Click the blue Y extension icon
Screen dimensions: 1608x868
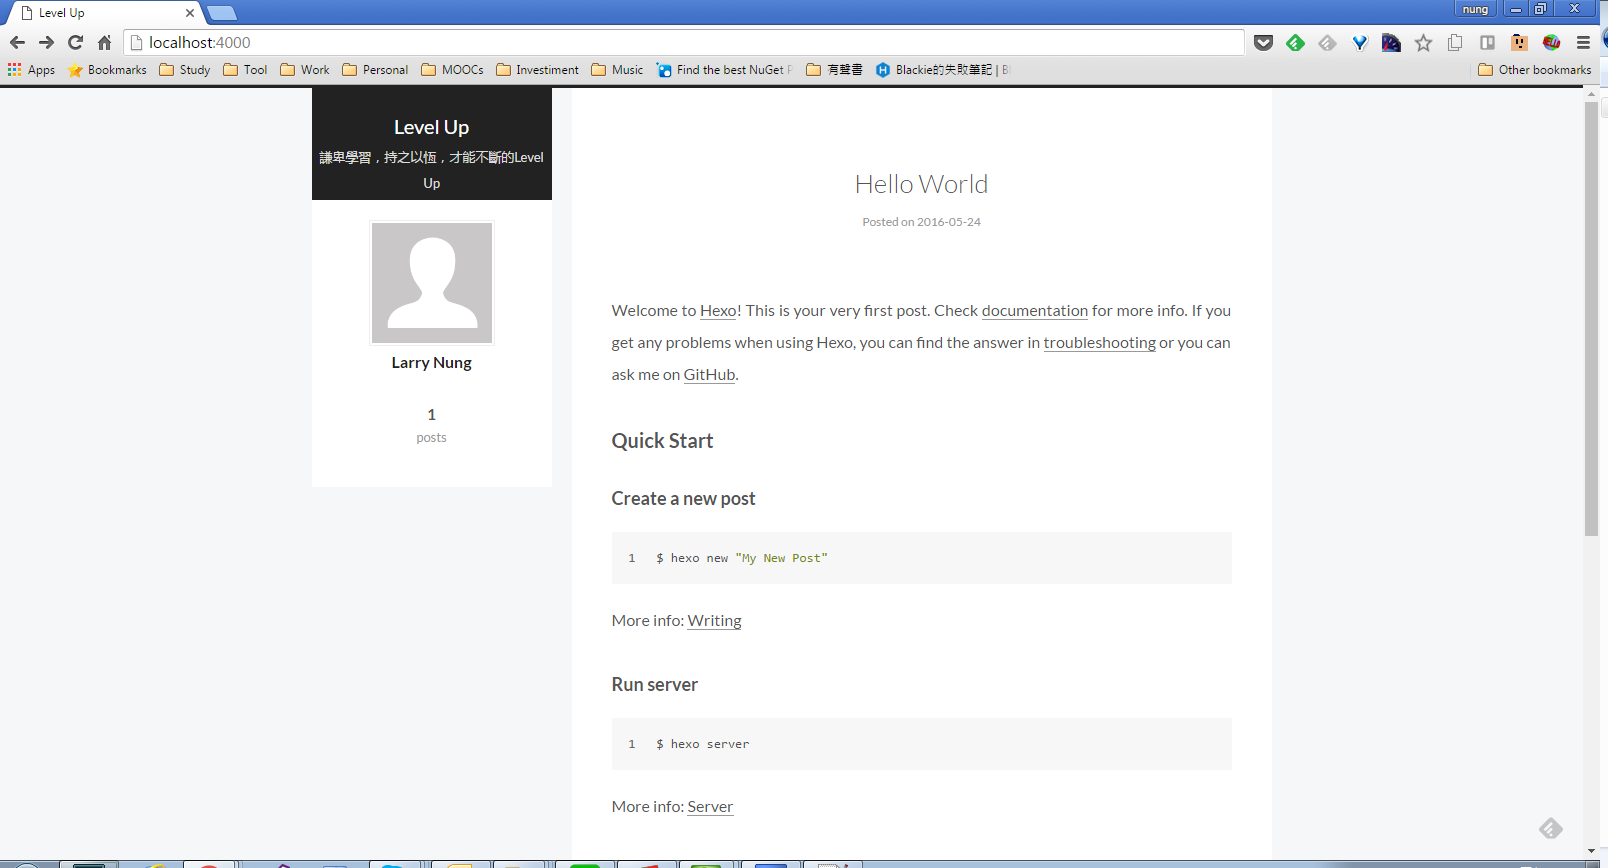(x=1359, y=42)
